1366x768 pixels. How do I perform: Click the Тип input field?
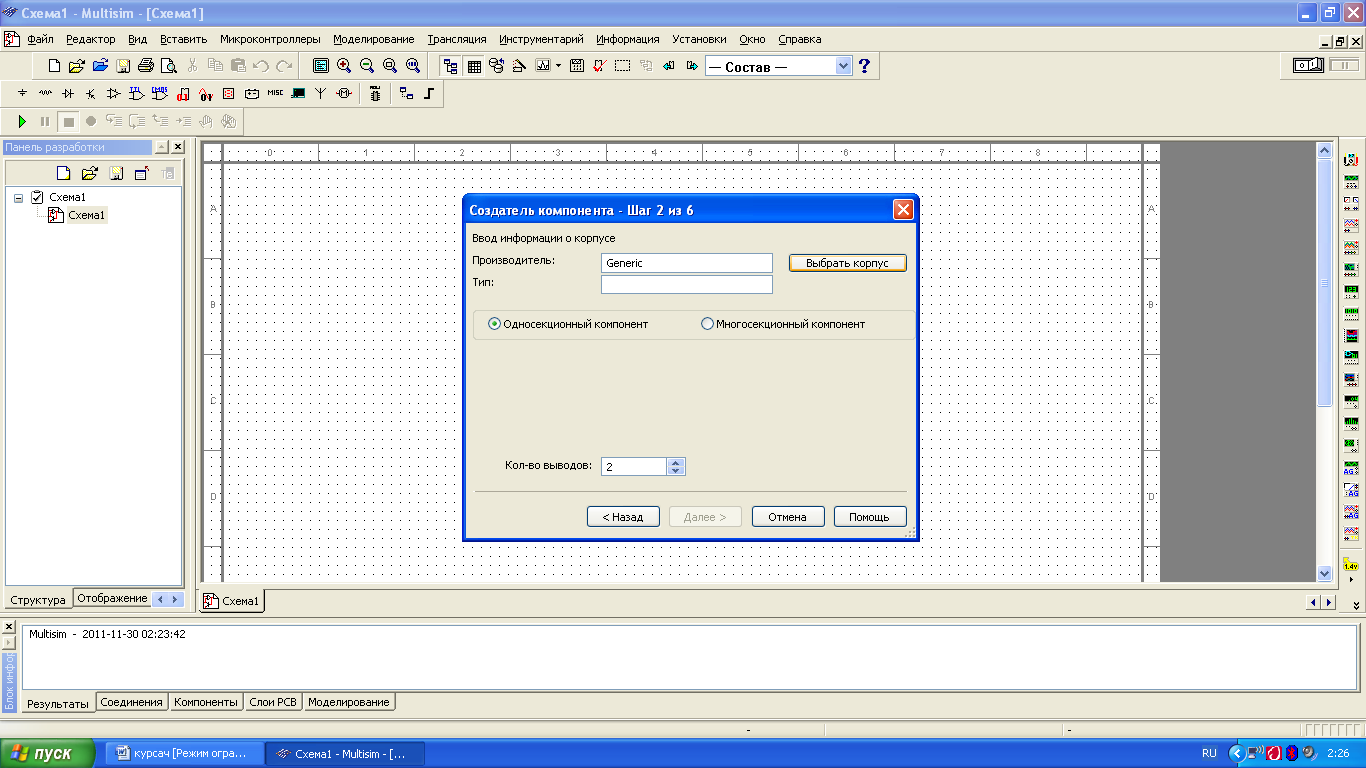pos(687,285)
